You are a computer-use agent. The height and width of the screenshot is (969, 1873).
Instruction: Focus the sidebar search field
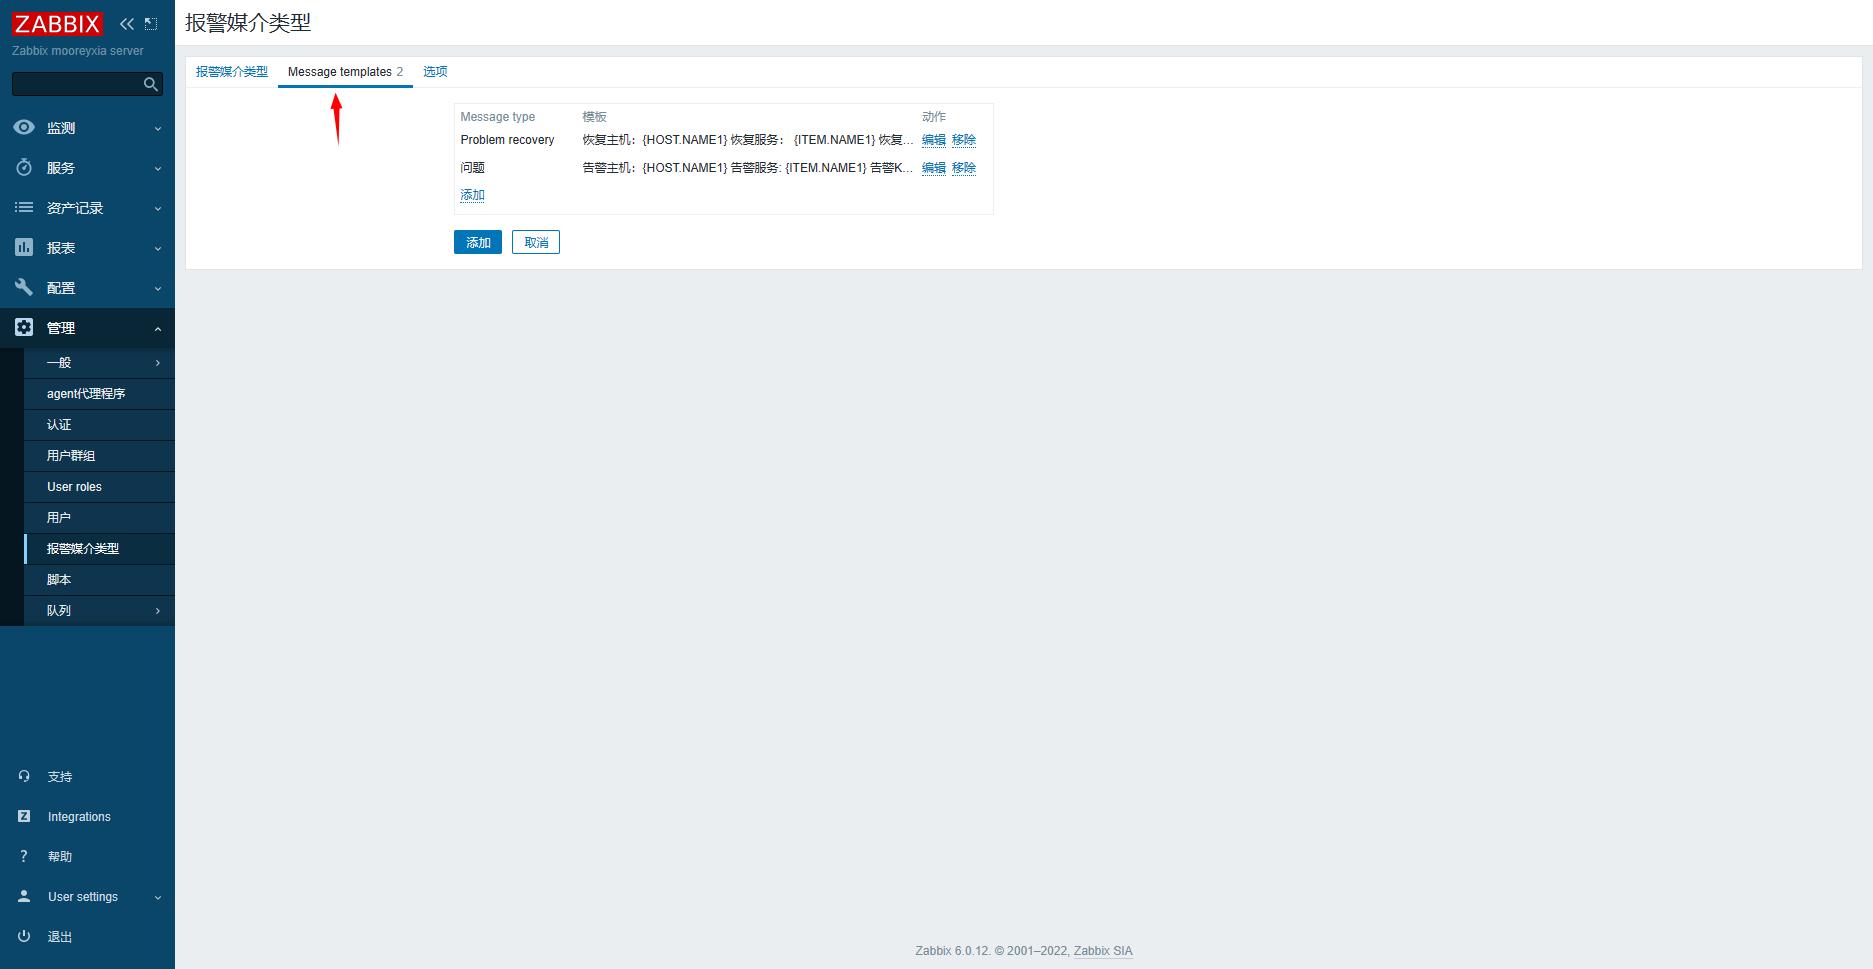[87, 84]
